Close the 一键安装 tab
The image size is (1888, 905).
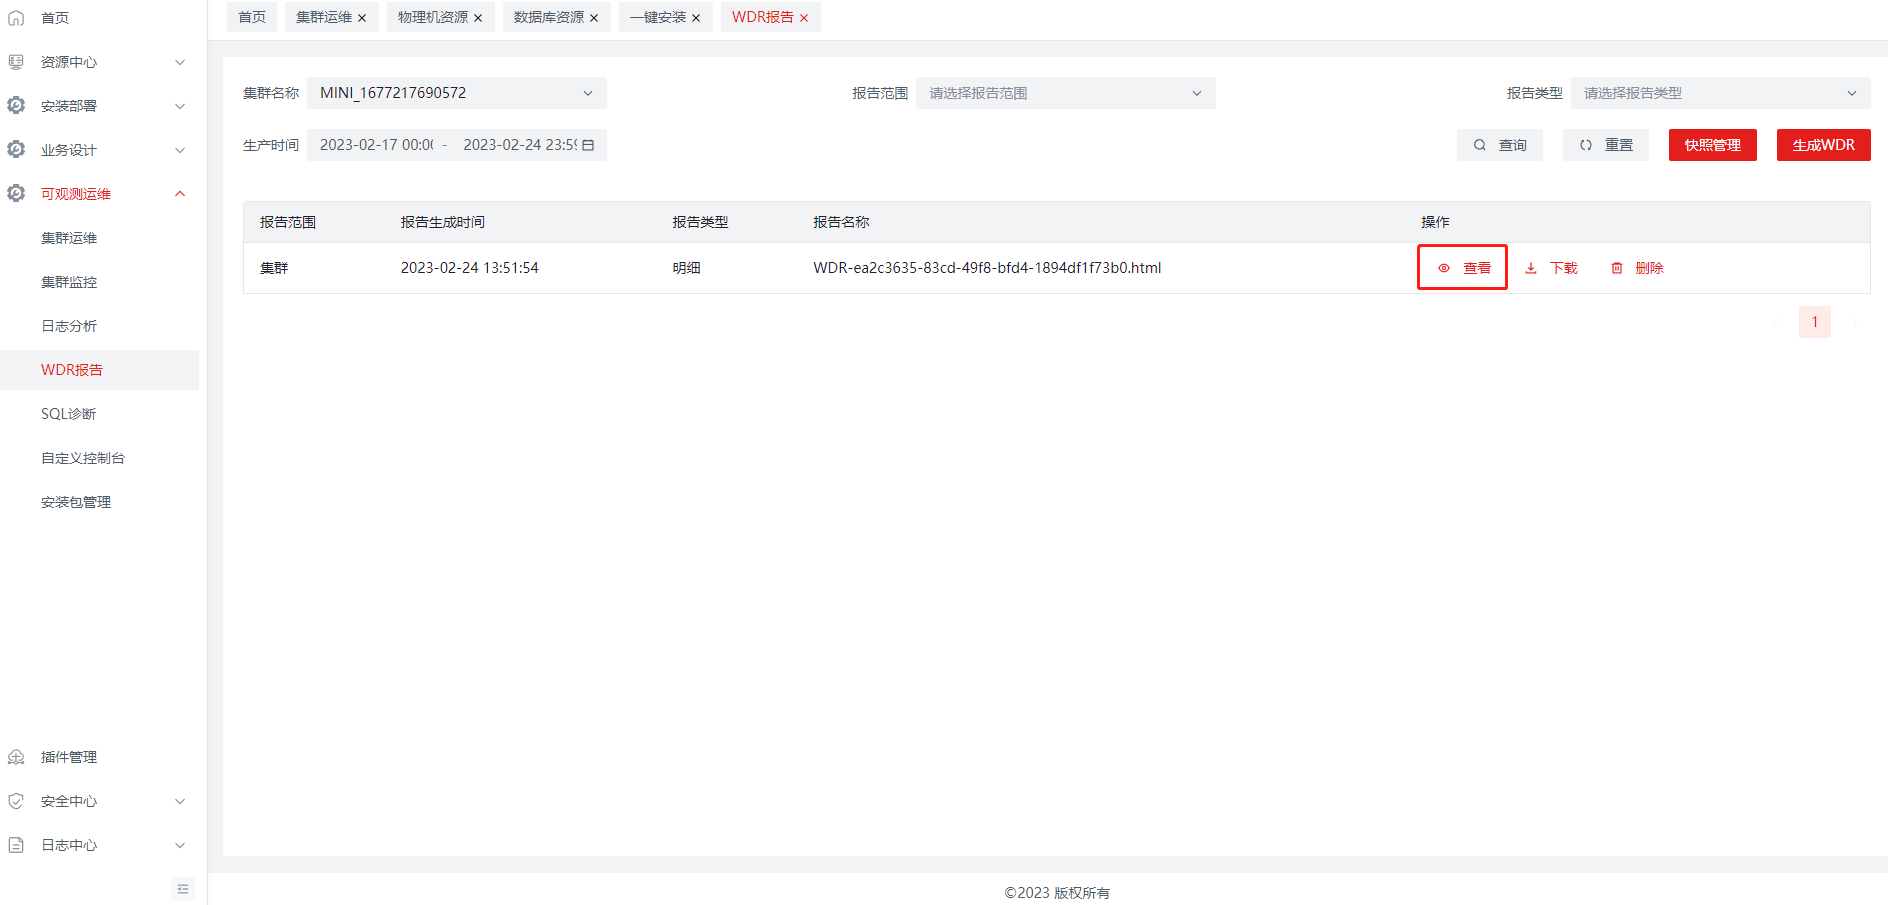(696, 18)
